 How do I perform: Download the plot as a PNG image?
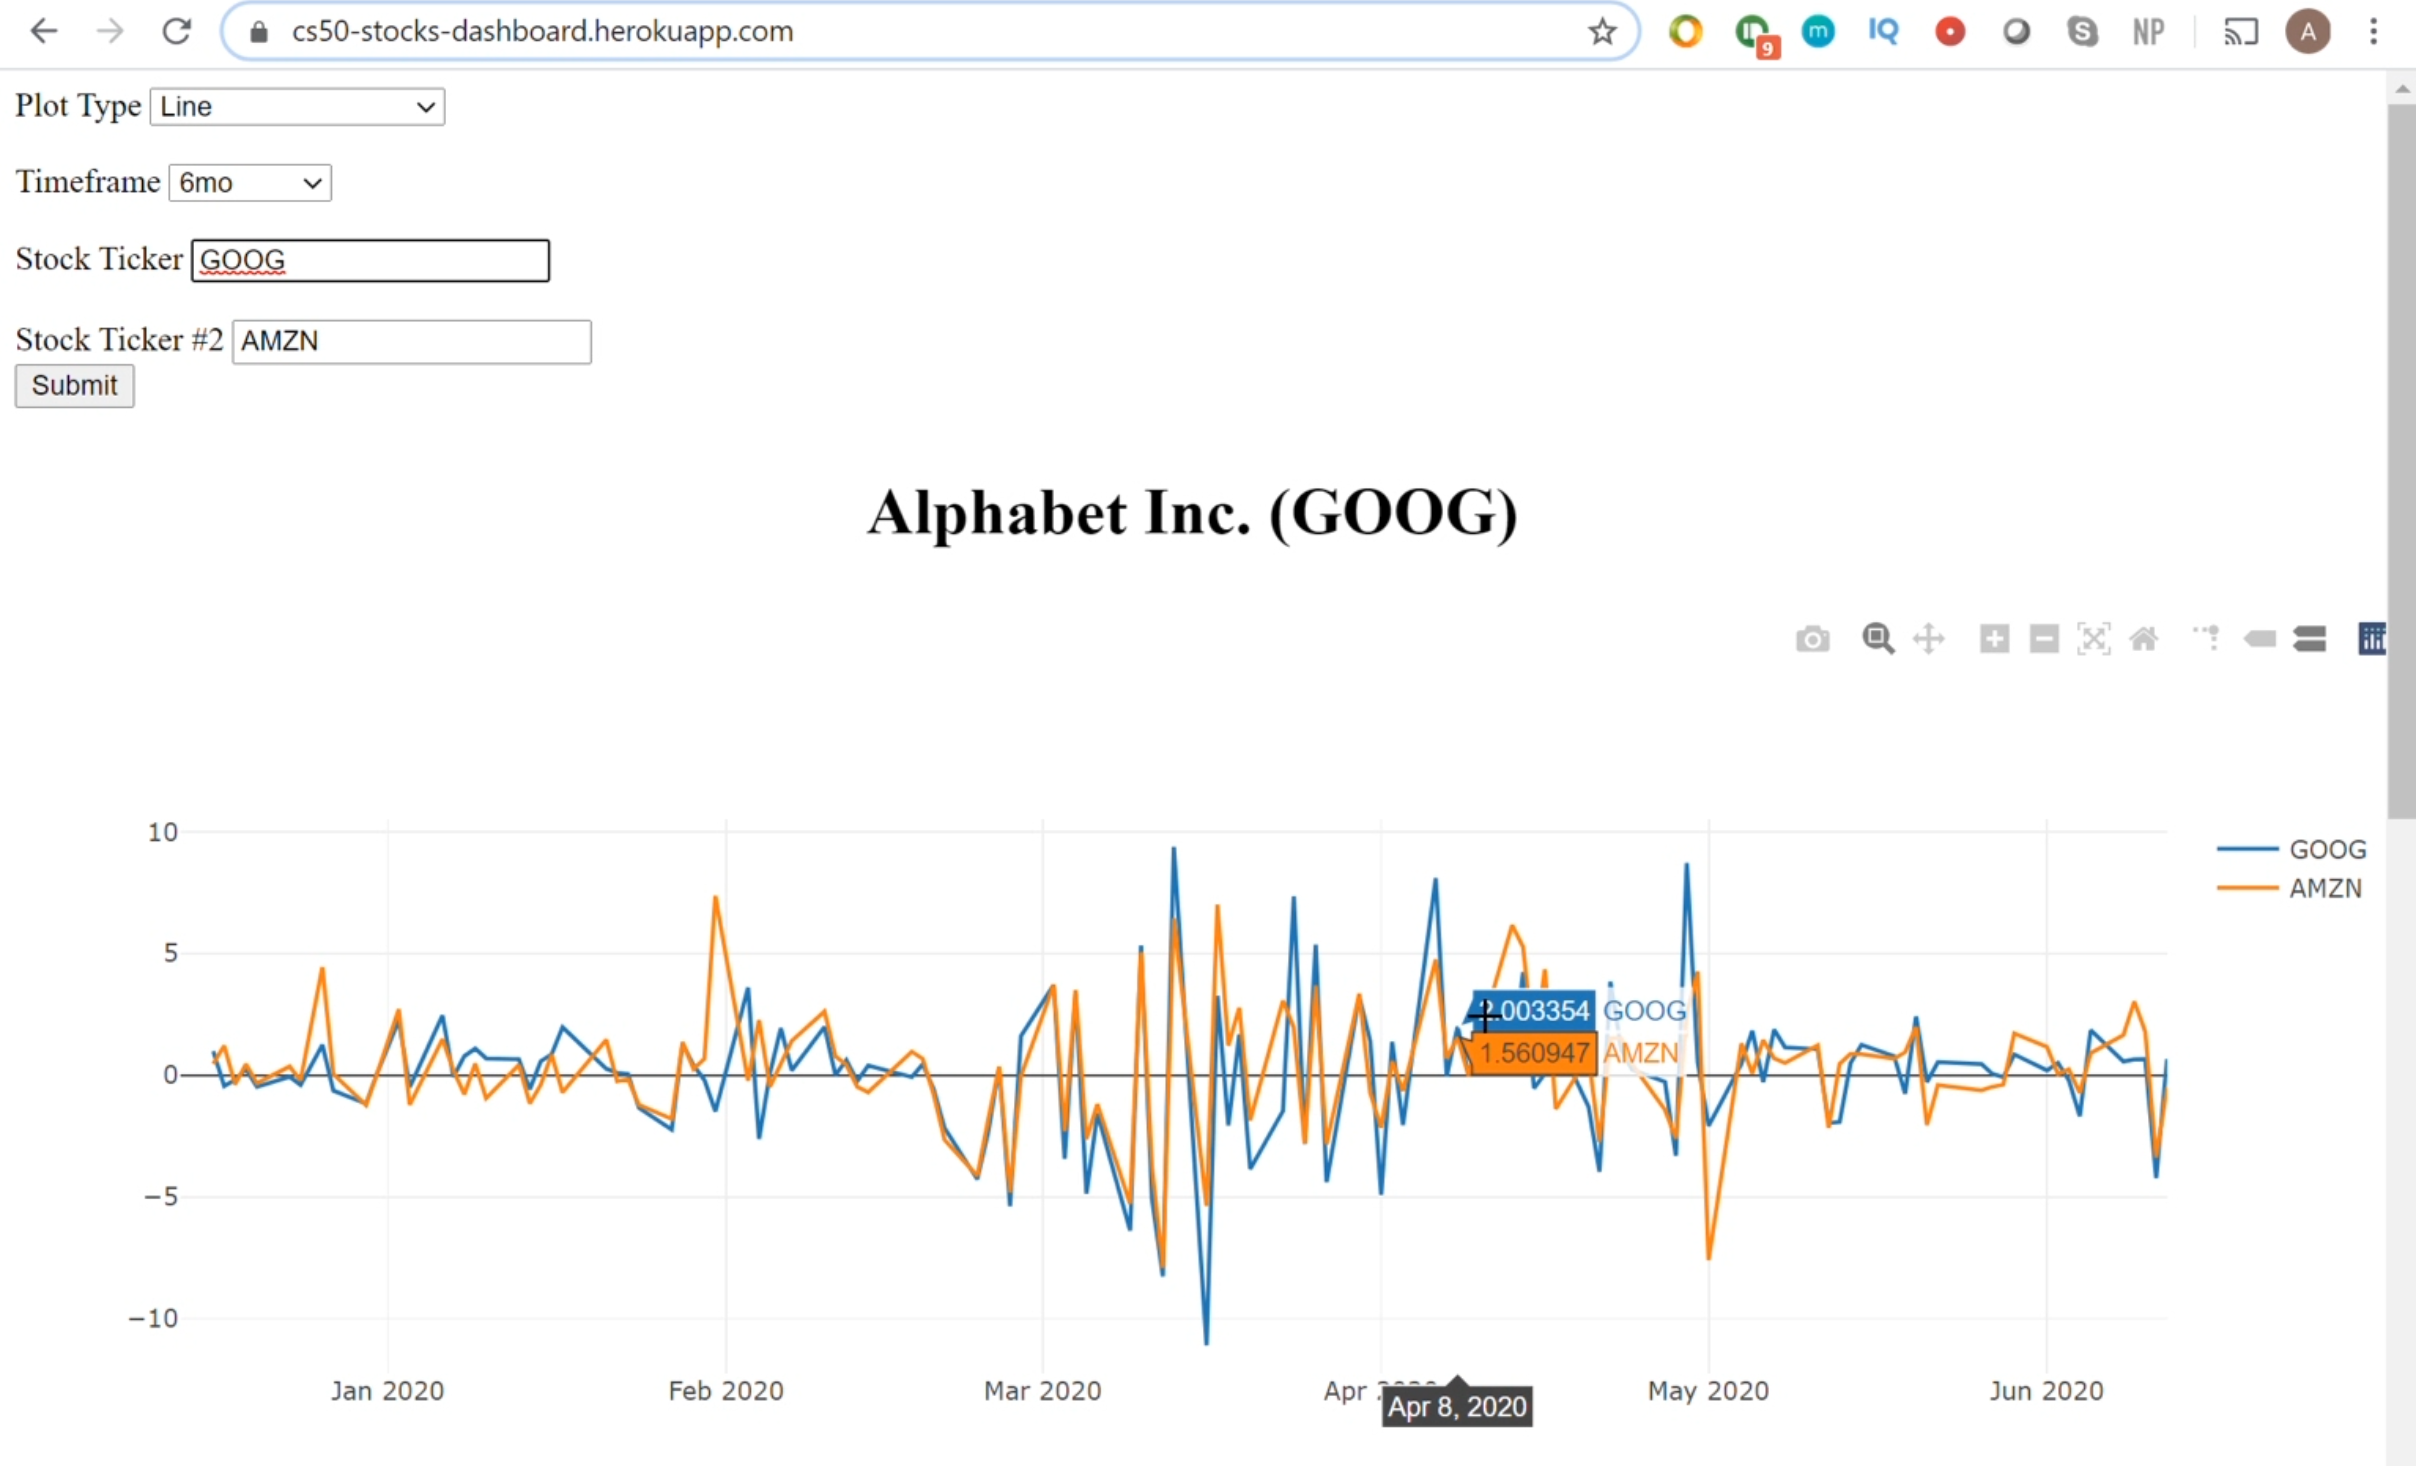point(1812,638)
